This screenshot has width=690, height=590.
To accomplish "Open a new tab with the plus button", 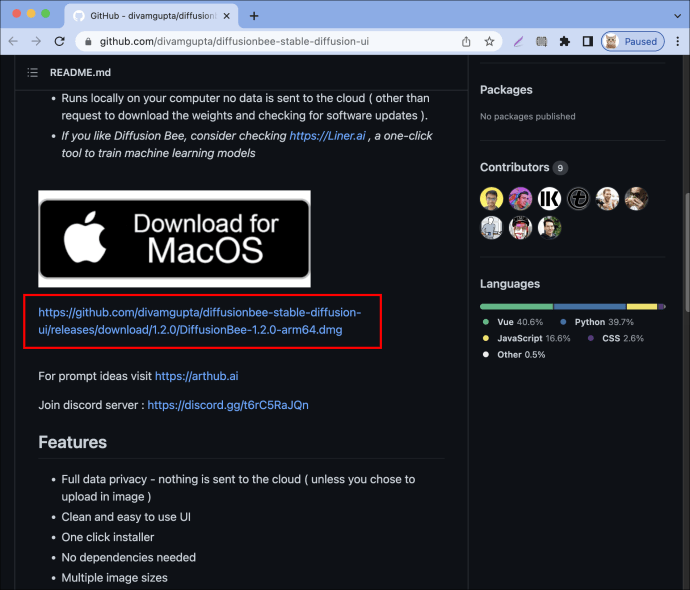I will (x=254, y=16).
